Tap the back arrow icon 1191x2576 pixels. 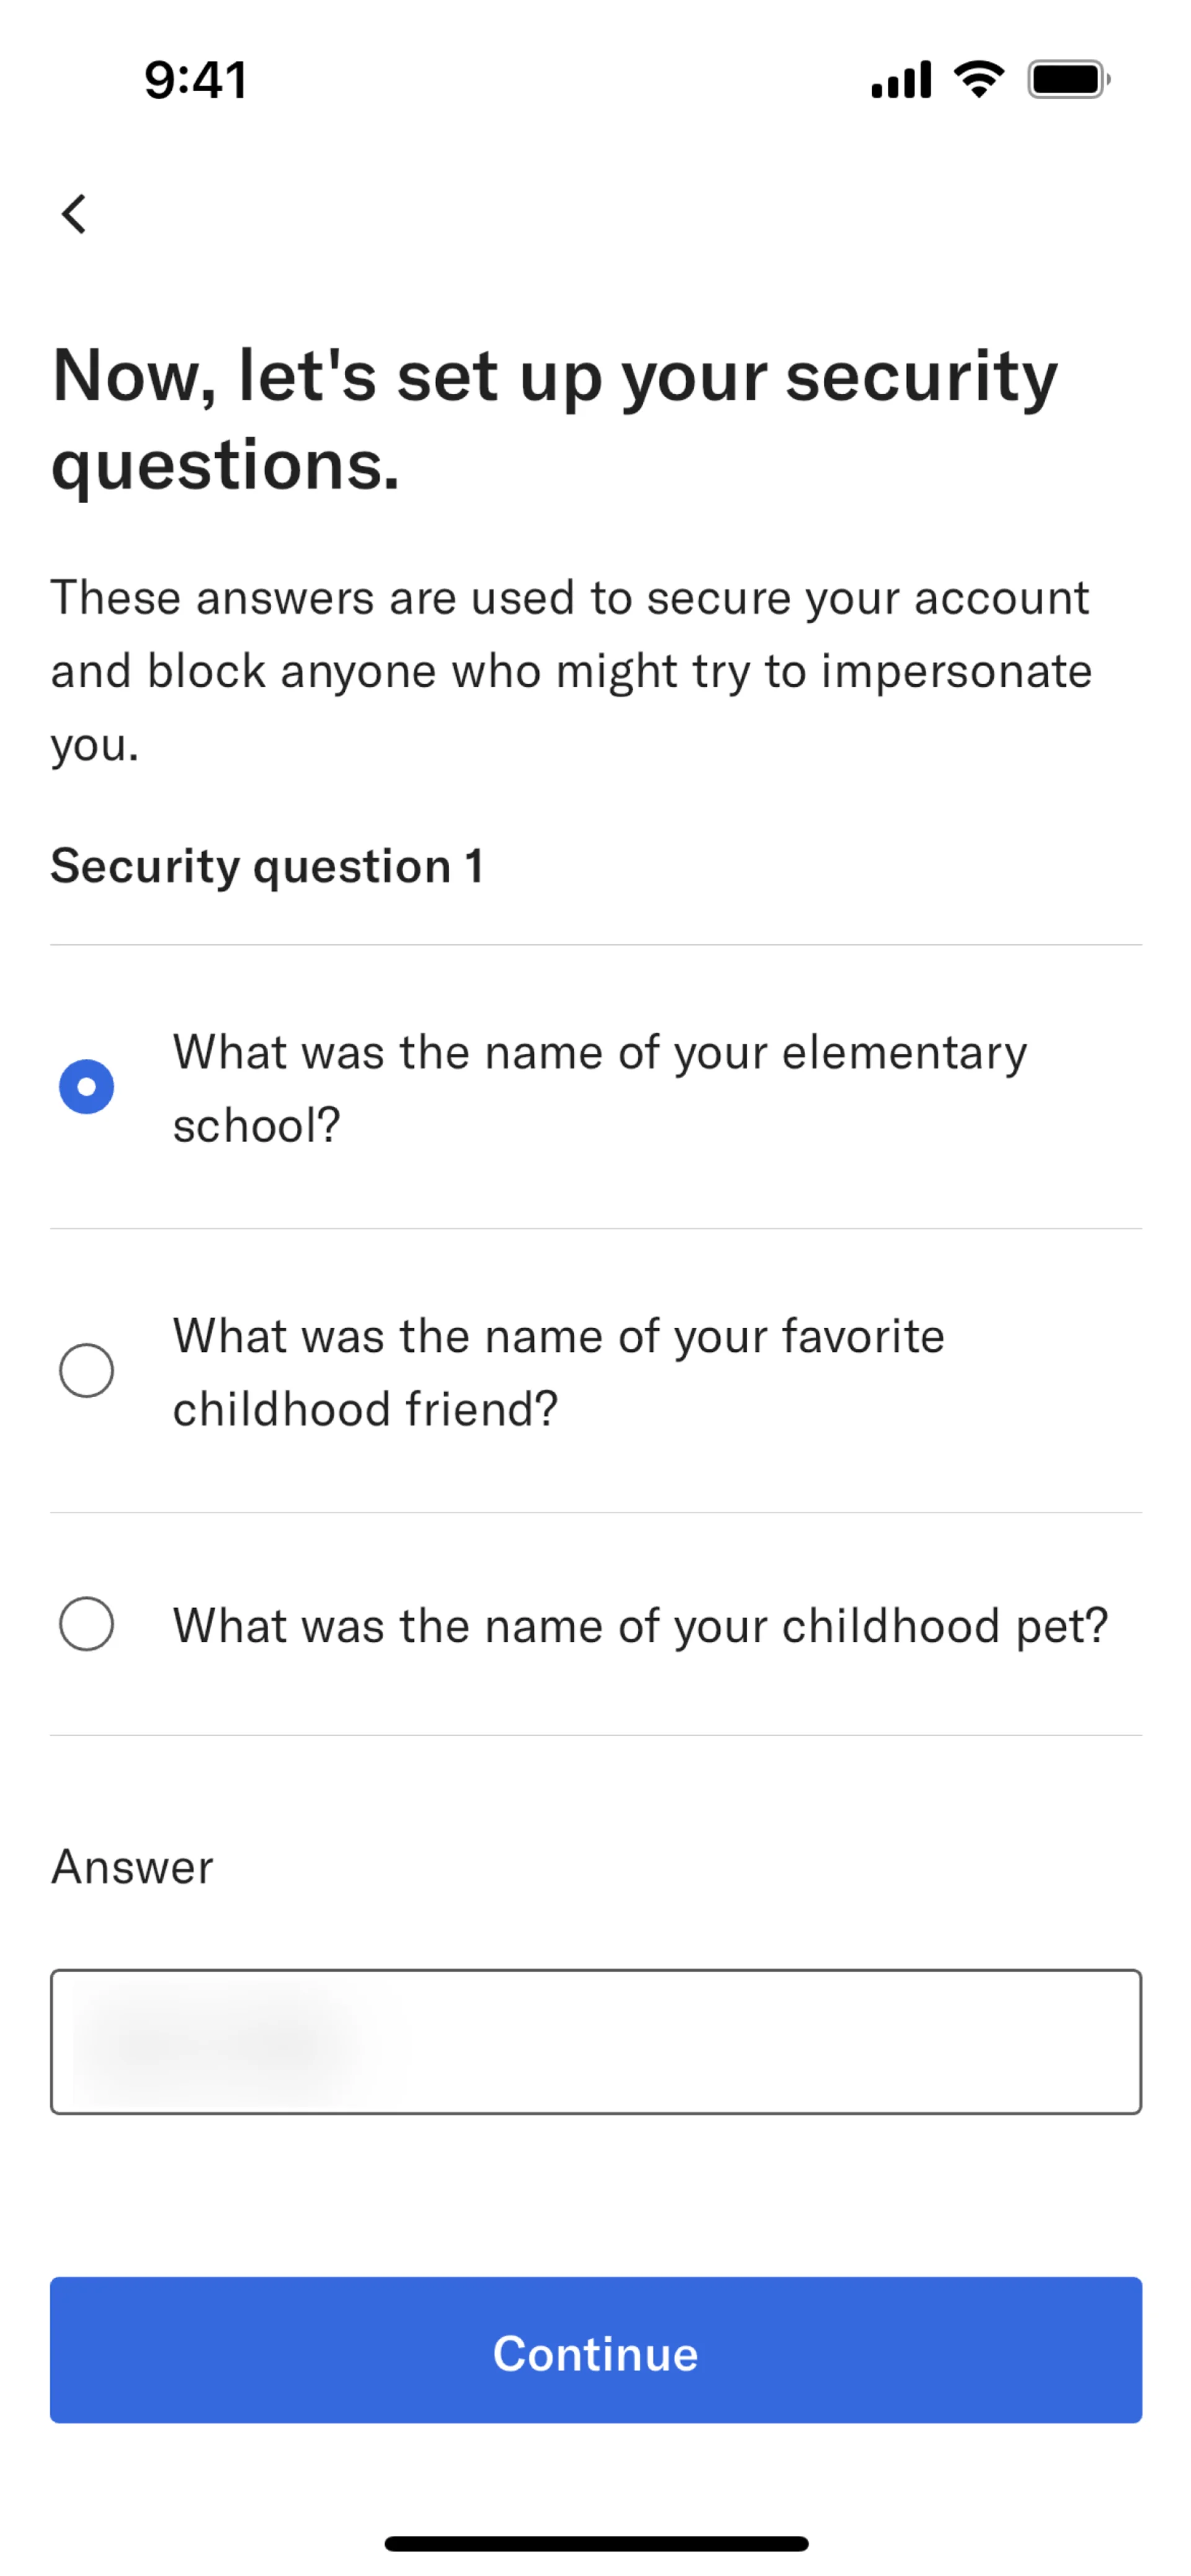click(x=74, y=214)
